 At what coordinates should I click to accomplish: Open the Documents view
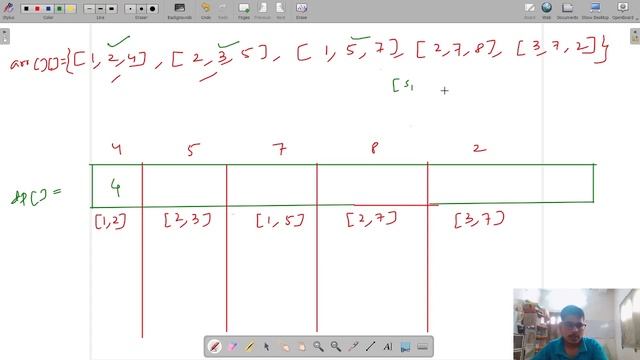point(567,10)
